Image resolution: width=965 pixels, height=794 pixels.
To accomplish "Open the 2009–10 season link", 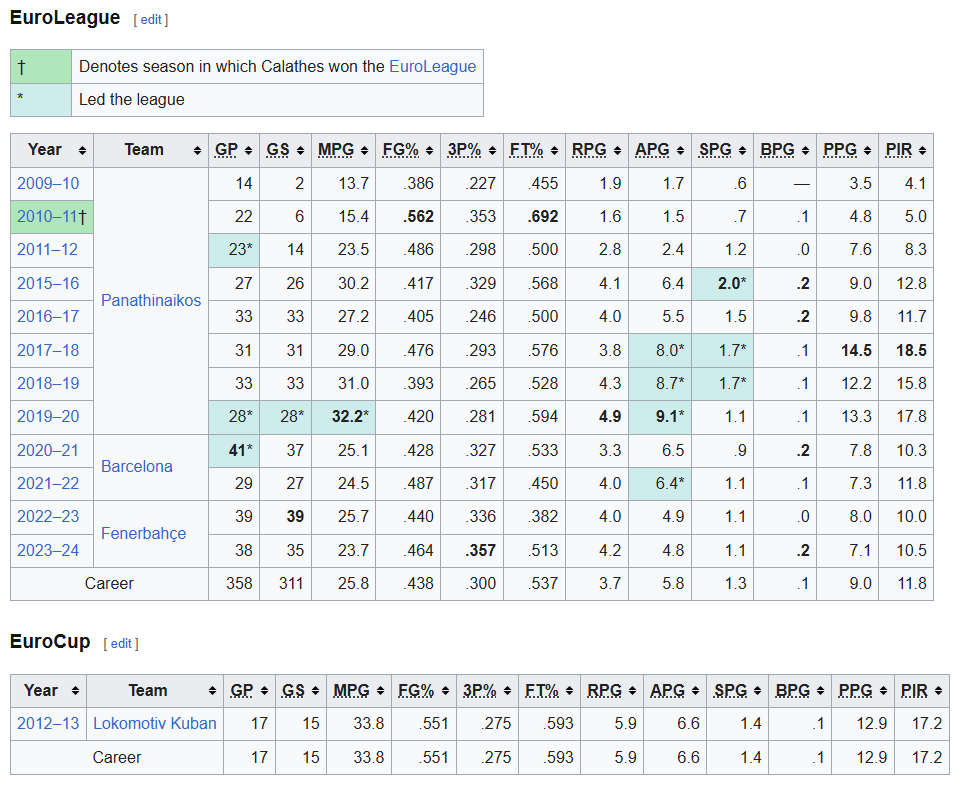I will pyautogui.click(x=48, y=183).
